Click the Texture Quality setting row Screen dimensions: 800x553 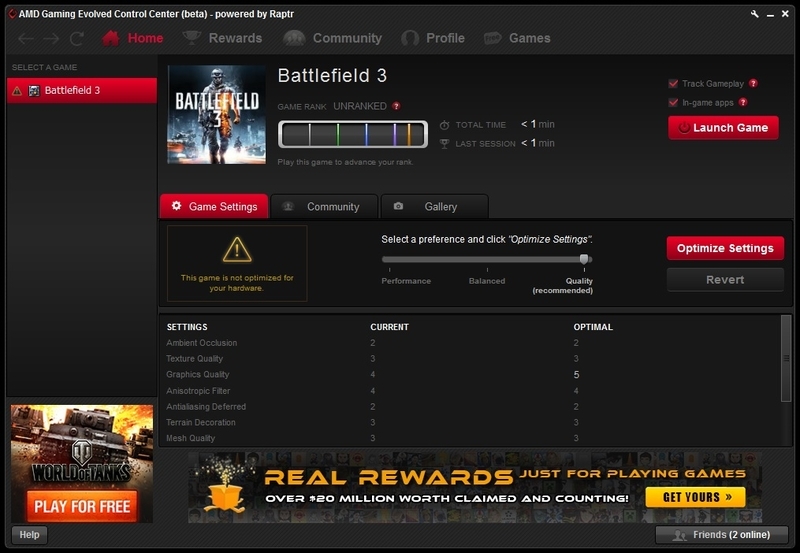tap(469, 359)
